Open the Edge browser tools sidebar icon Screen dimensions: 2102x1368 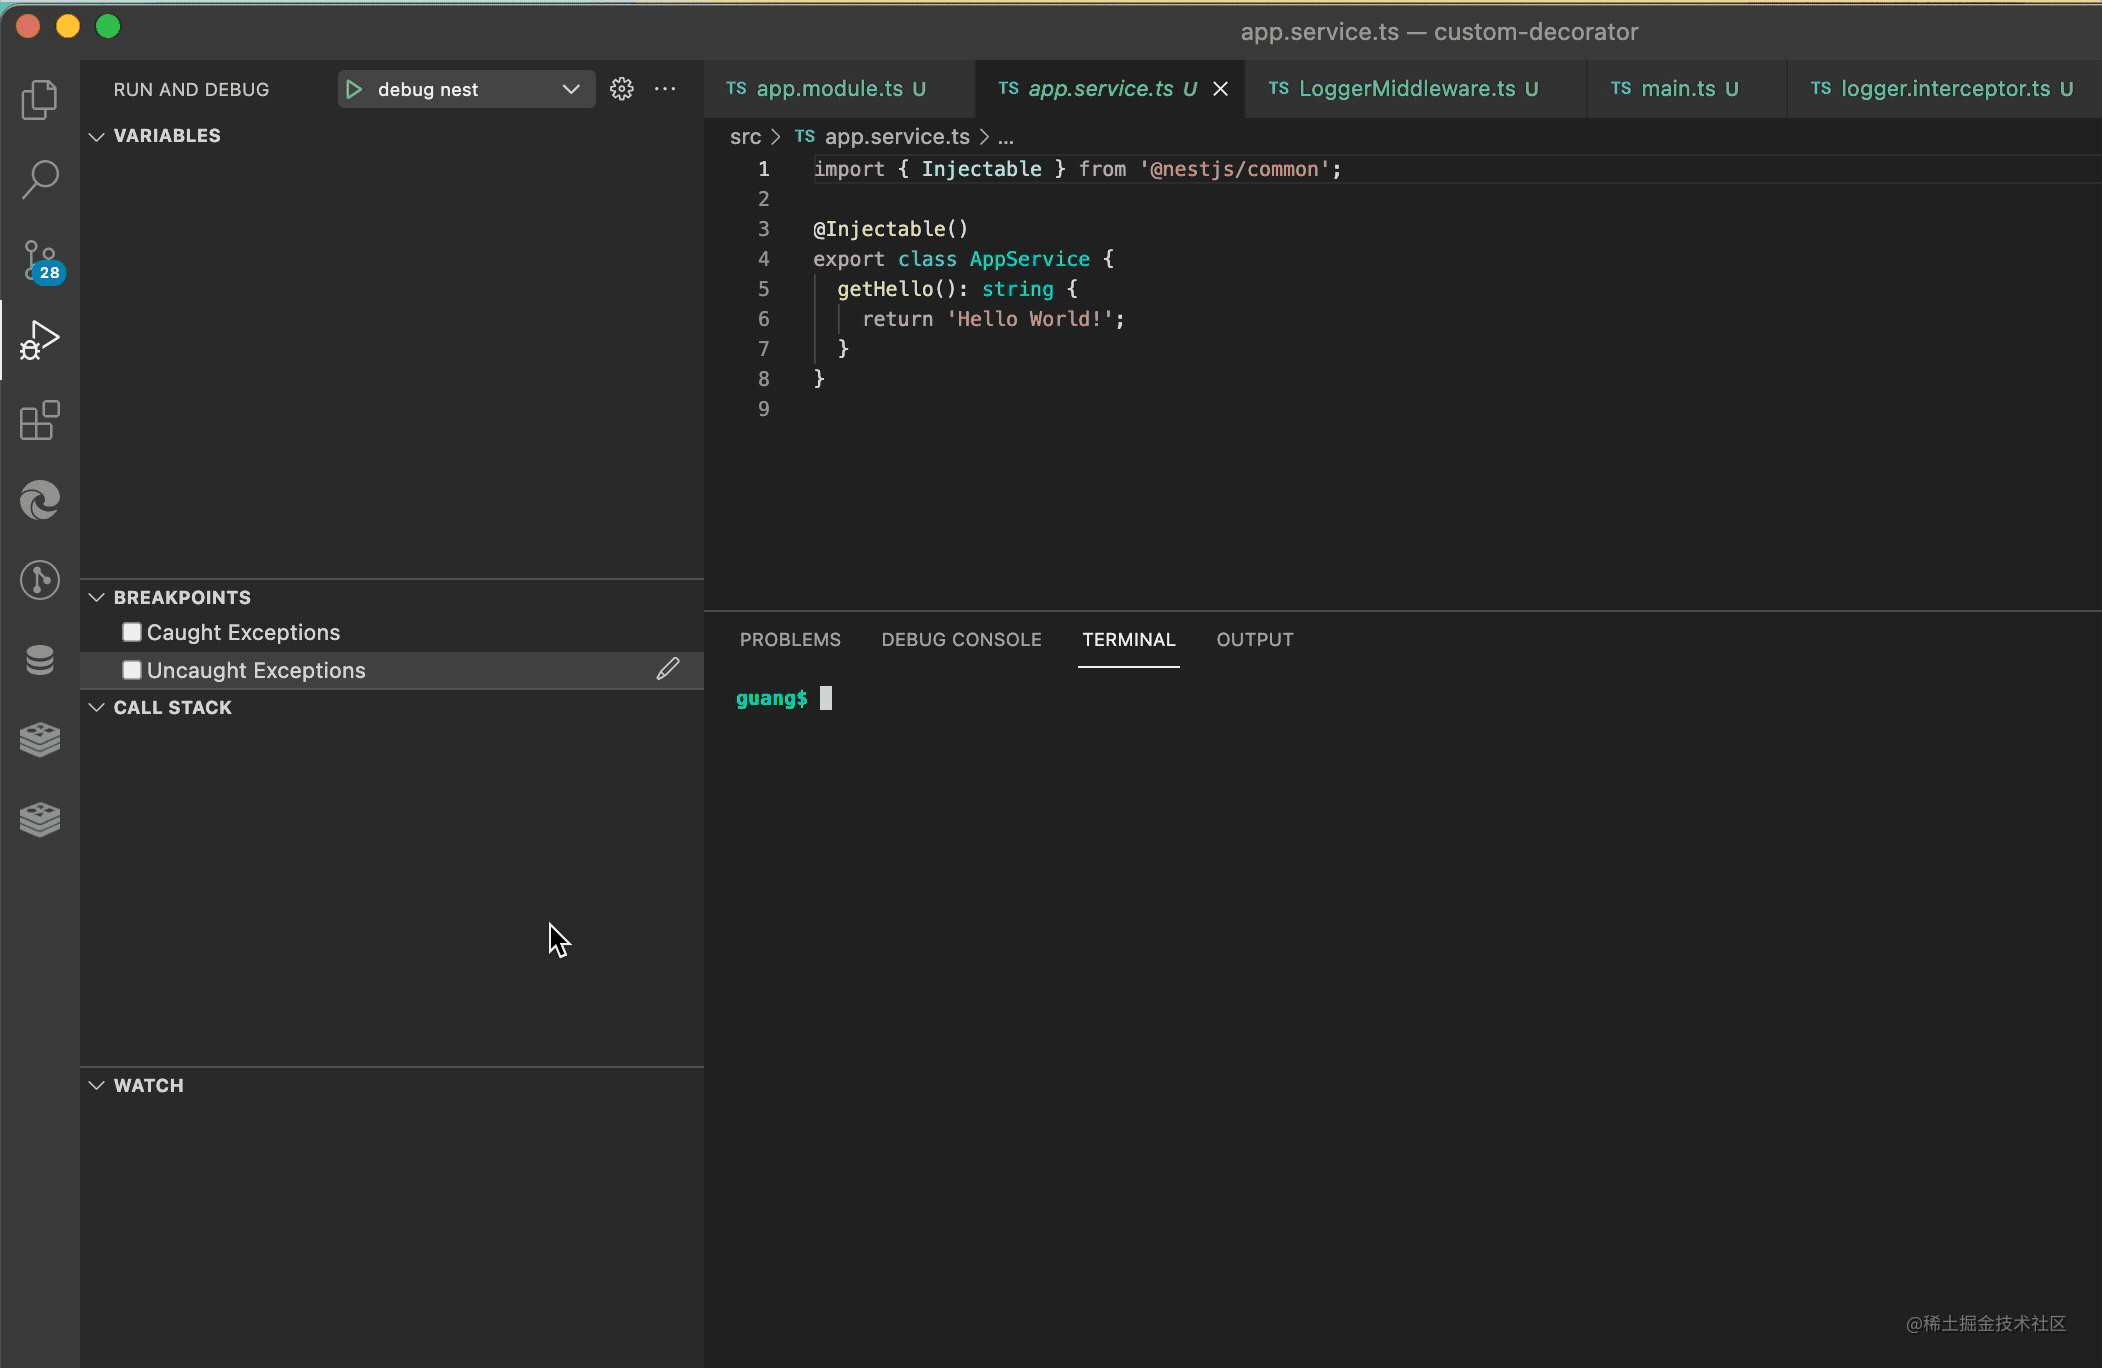tap(40, 500)
